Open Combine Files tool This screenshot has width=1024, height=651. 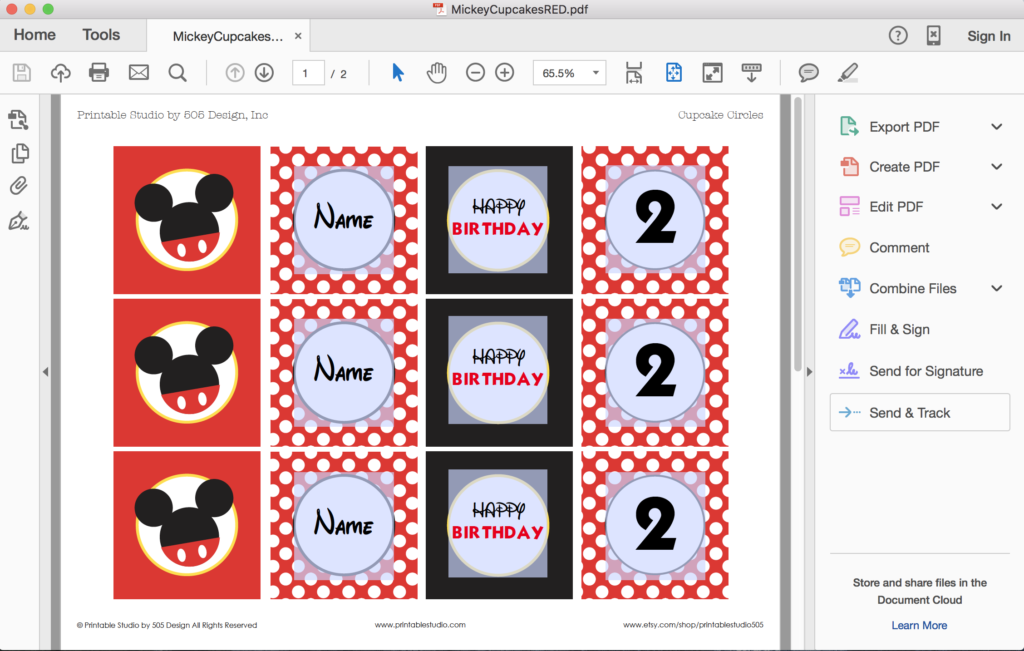pyautogui.click(x=912, y=288)
